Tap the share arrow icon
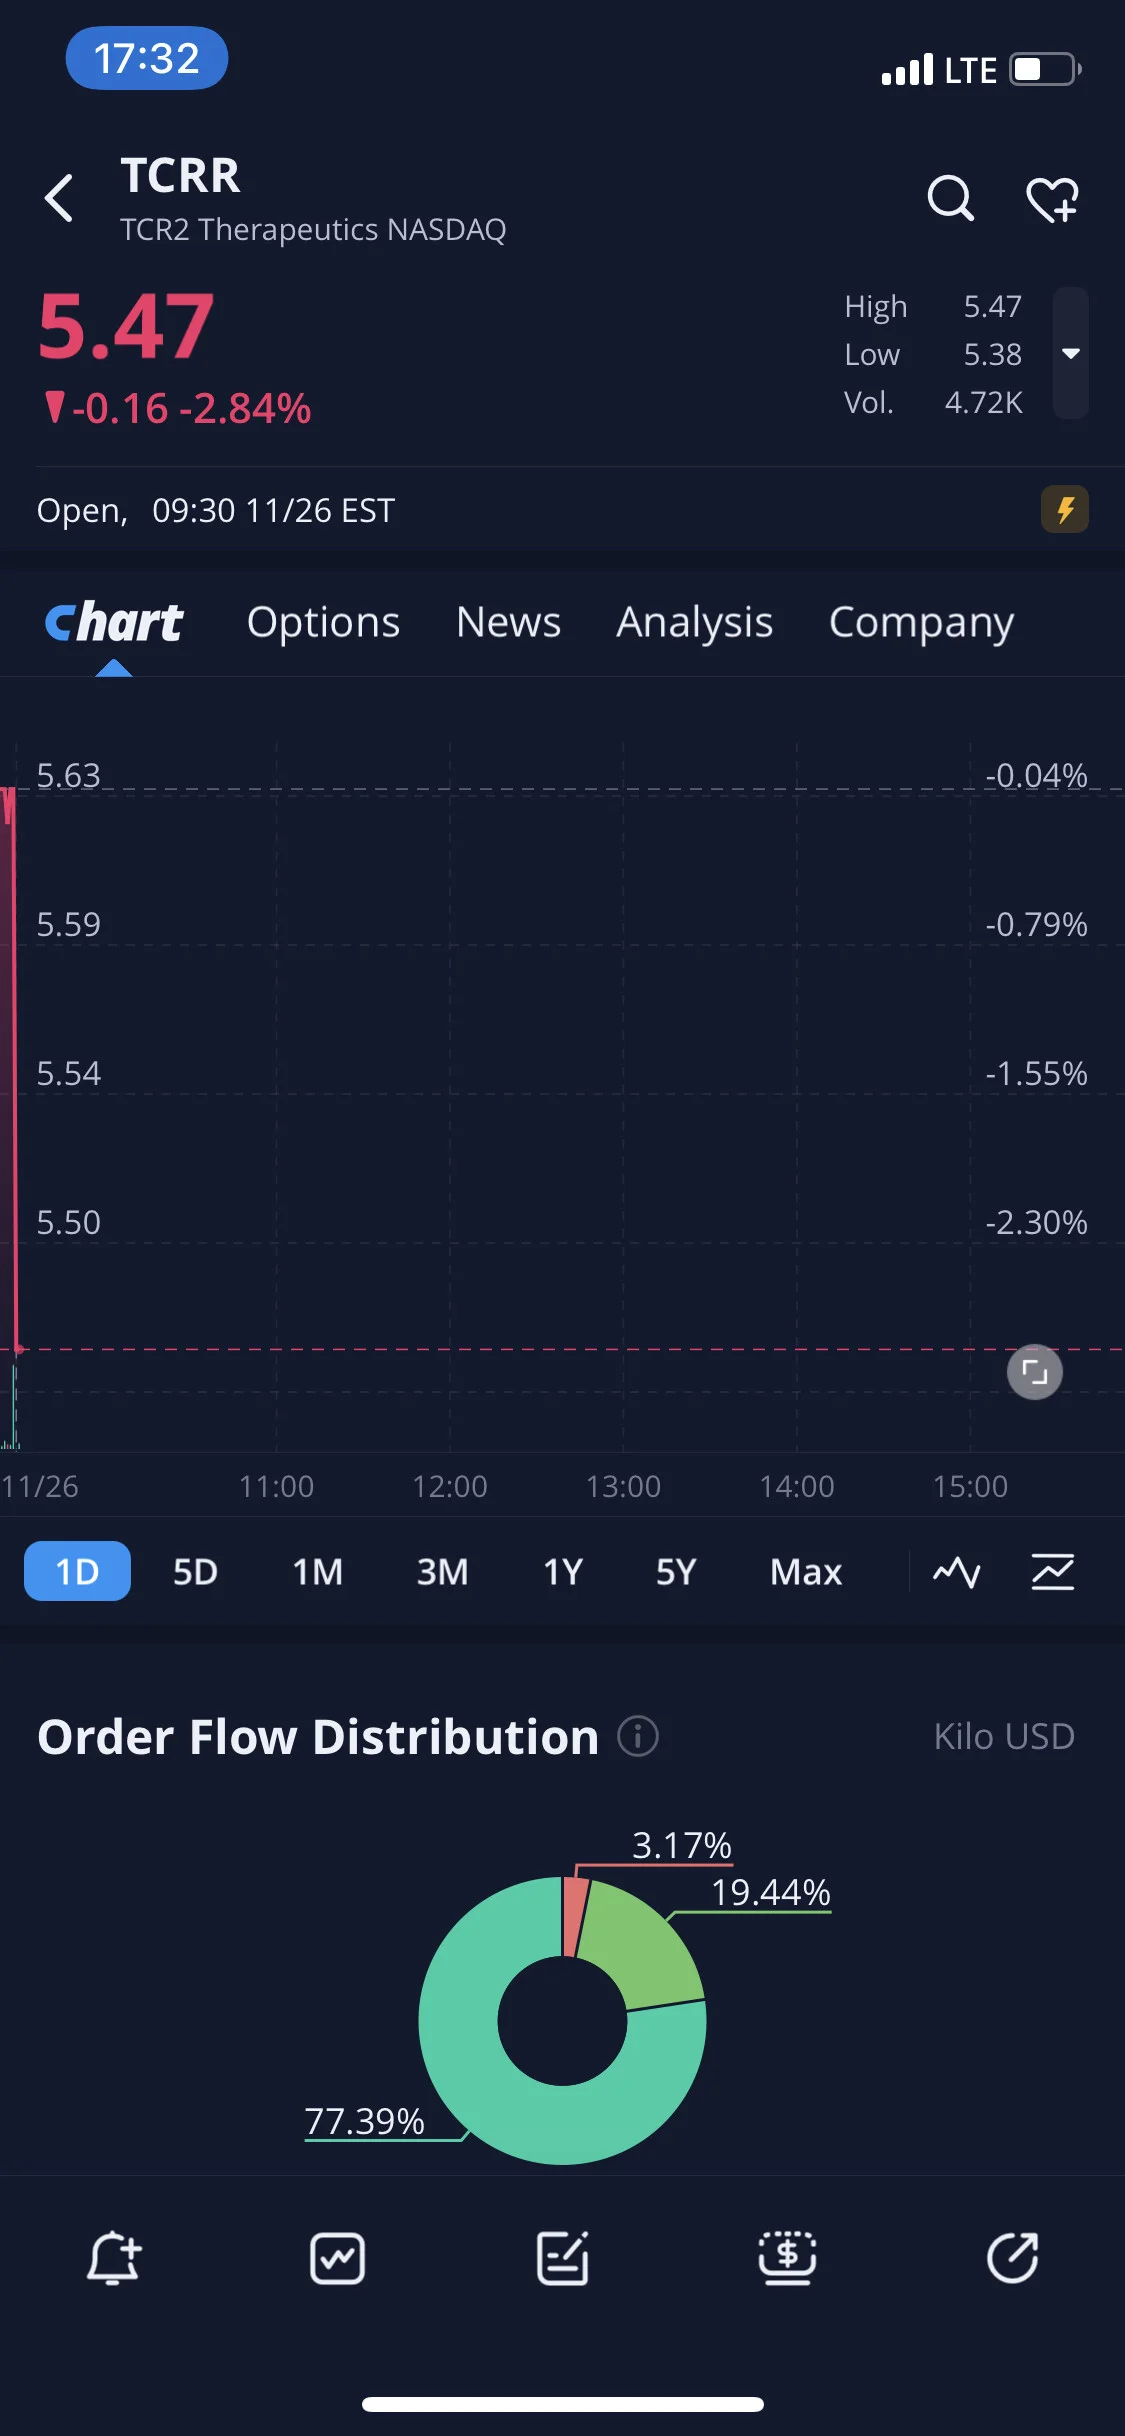Screen dimensions: 1125x2436 [x=1012, y=2257]
